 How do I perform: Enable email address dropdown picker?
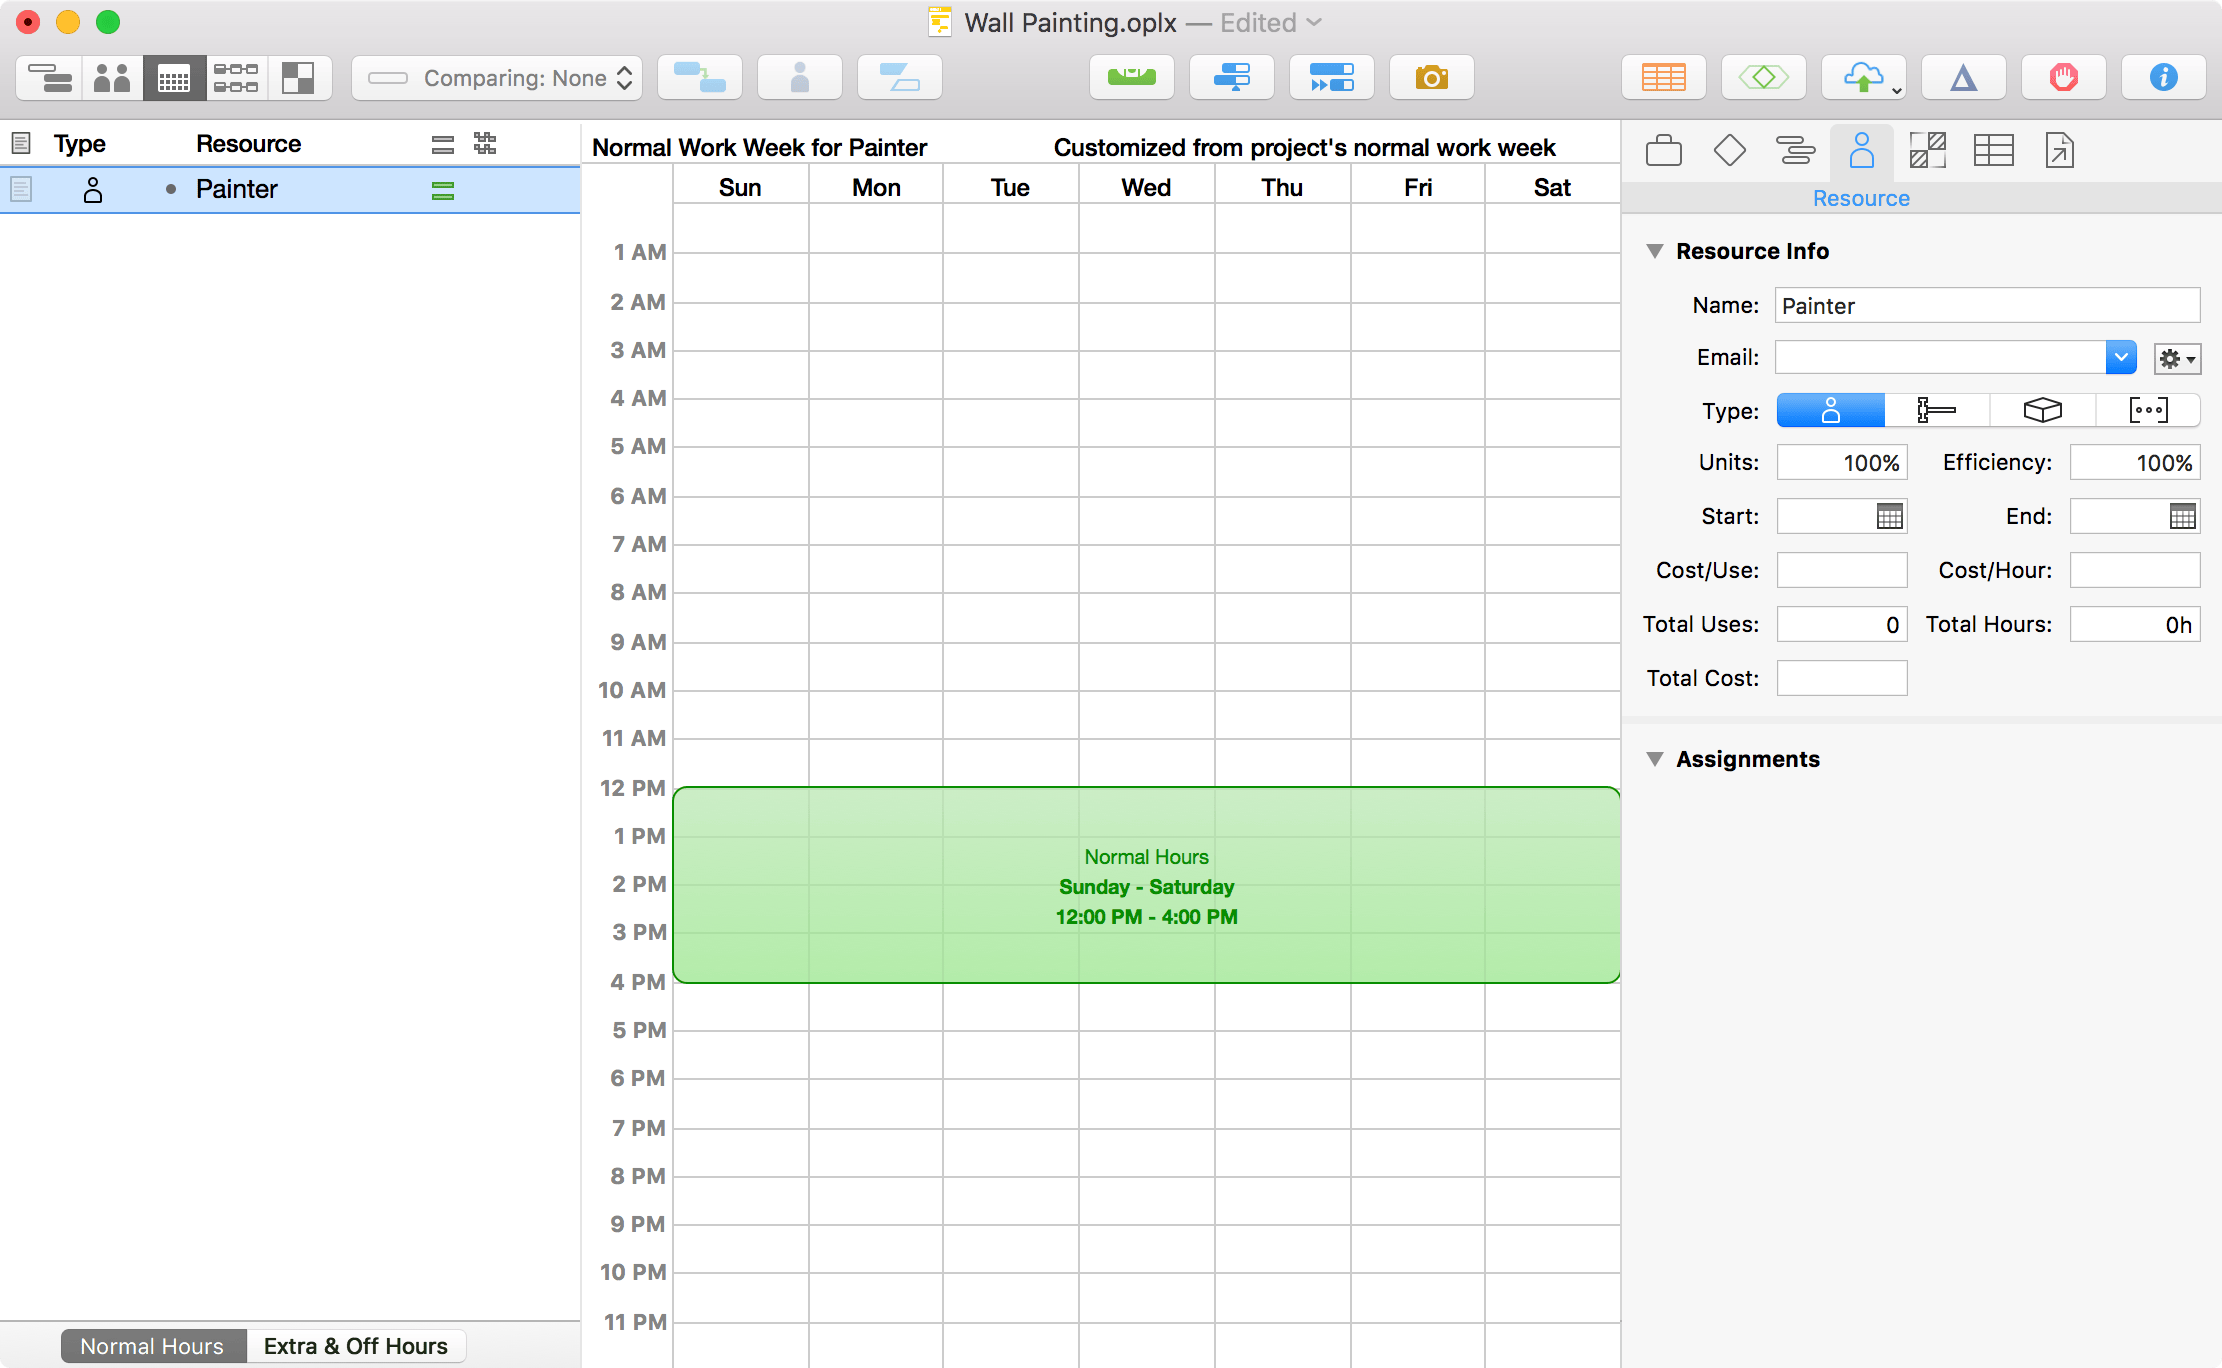coord(2124,357)
